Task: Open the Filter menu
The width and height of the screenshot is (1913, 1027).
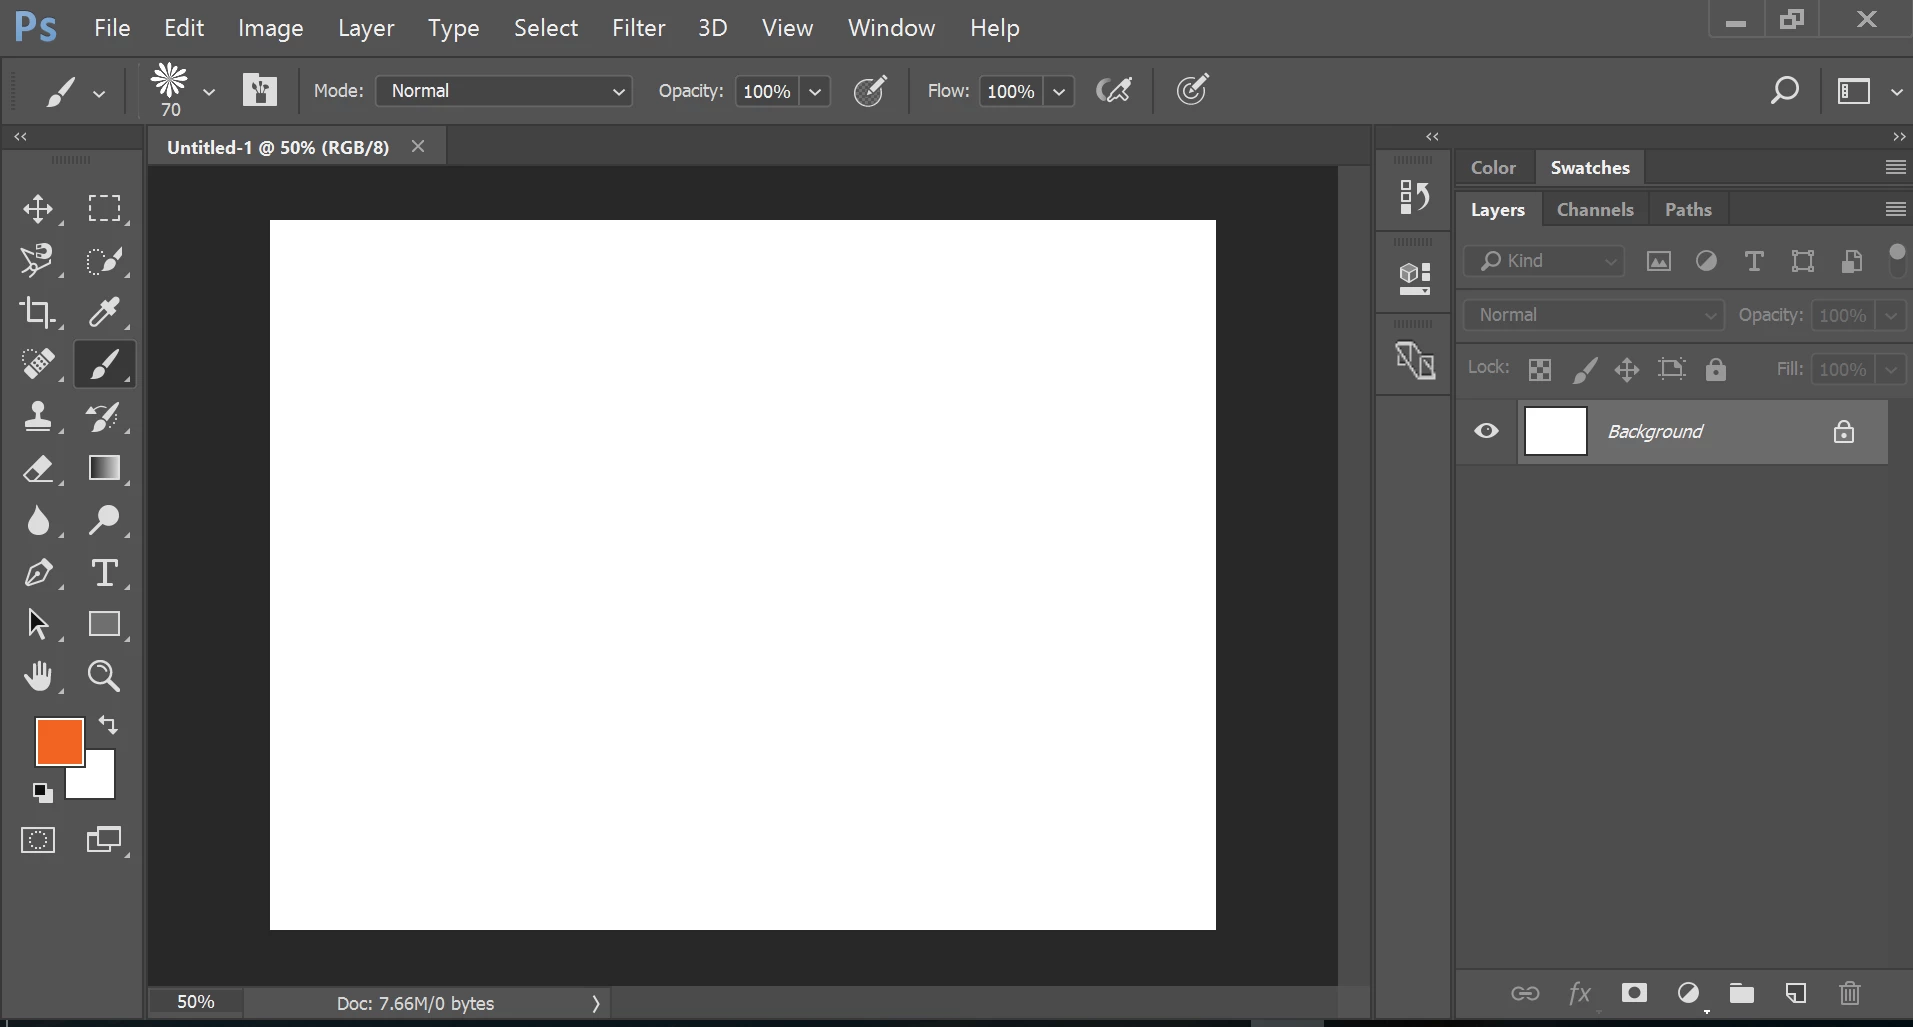Action: [639, 28]
